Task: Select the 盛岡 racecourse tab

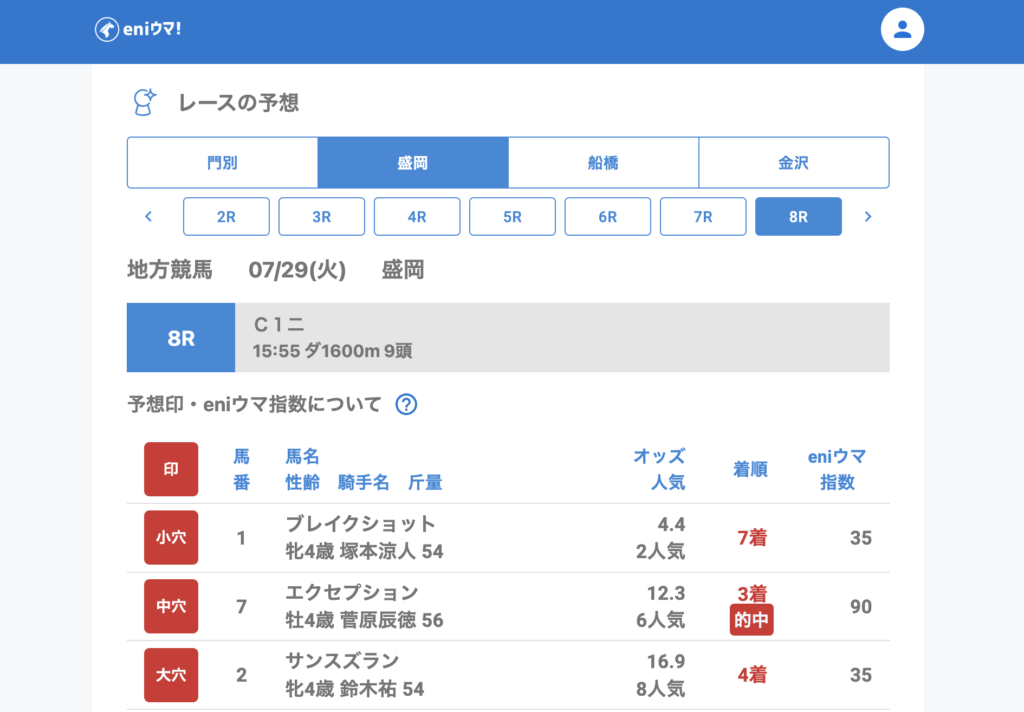Action: point(412,163)
